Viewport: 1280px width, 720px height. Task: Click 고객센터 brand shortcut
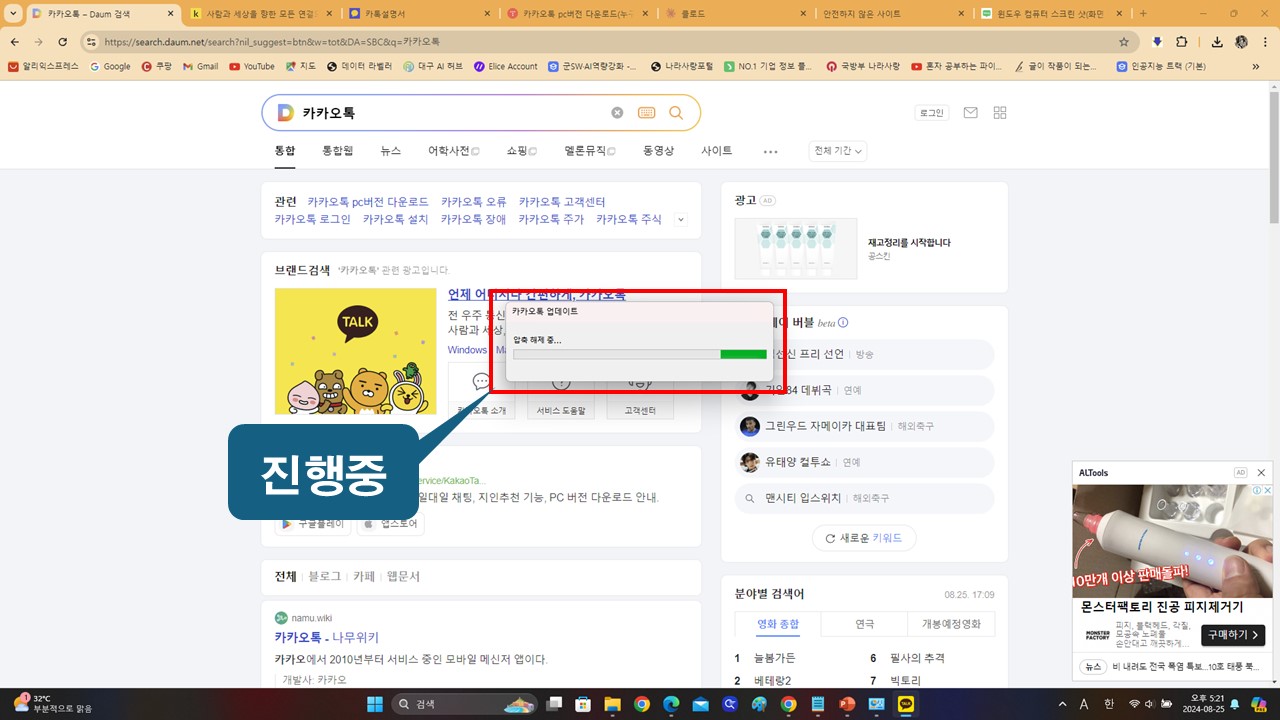click(x=640, y=392)
